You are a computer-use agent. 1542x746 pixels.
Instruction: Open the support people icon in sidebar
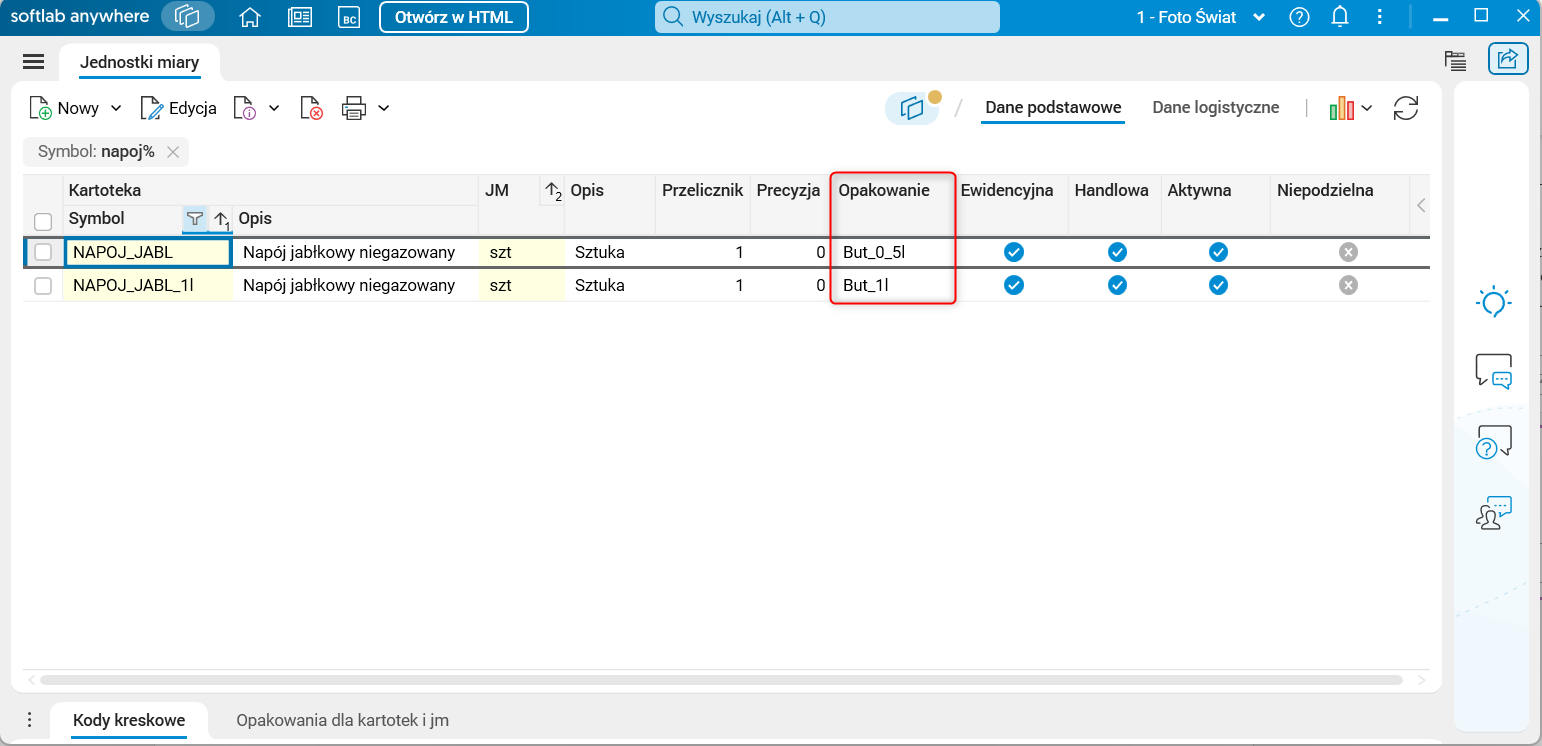click(x=1493, y=511)
